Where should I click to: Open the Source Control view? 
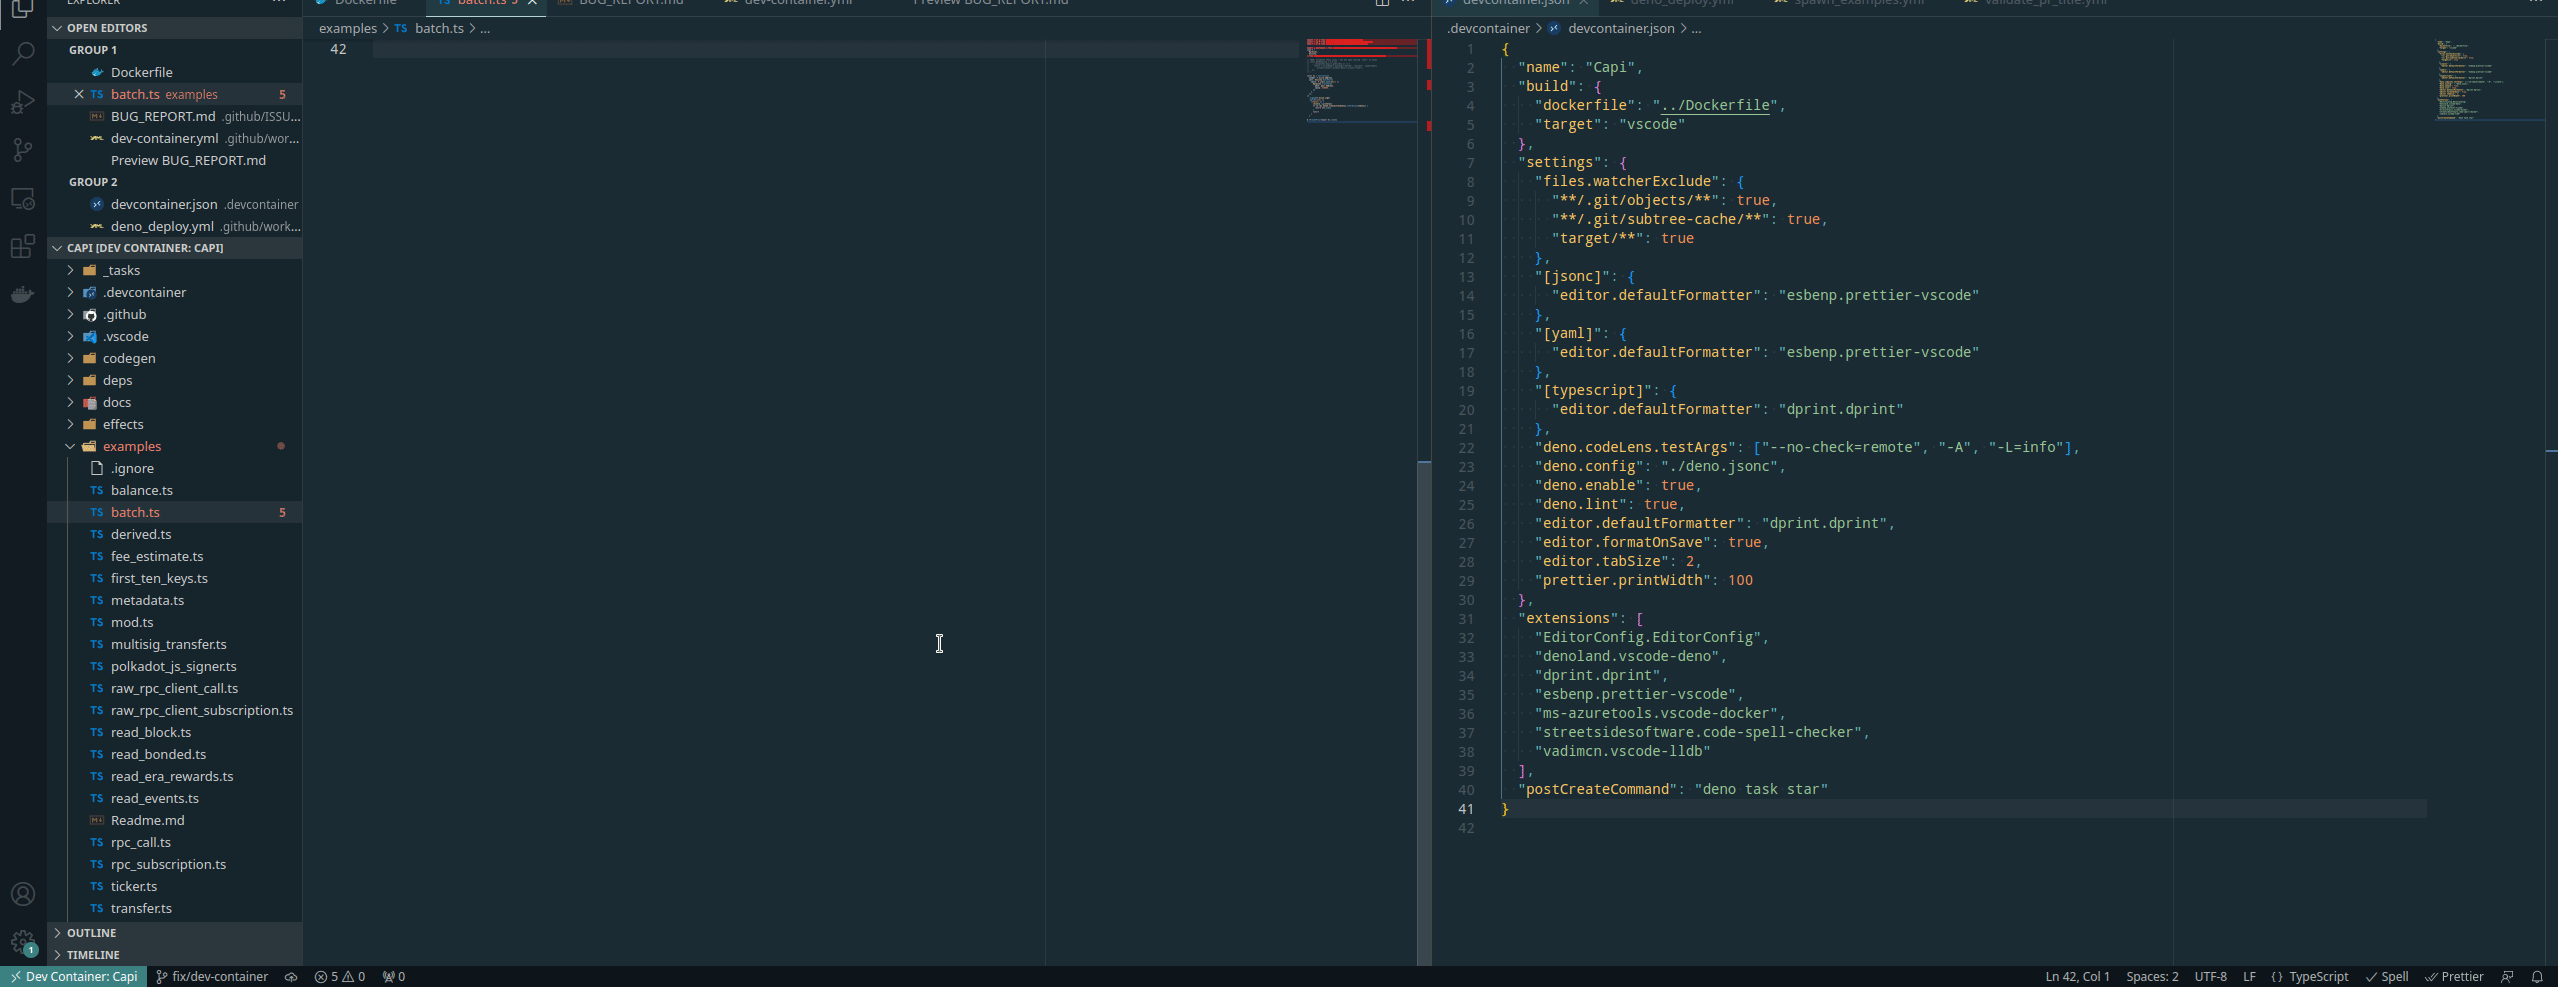click(x=22, y=150)
